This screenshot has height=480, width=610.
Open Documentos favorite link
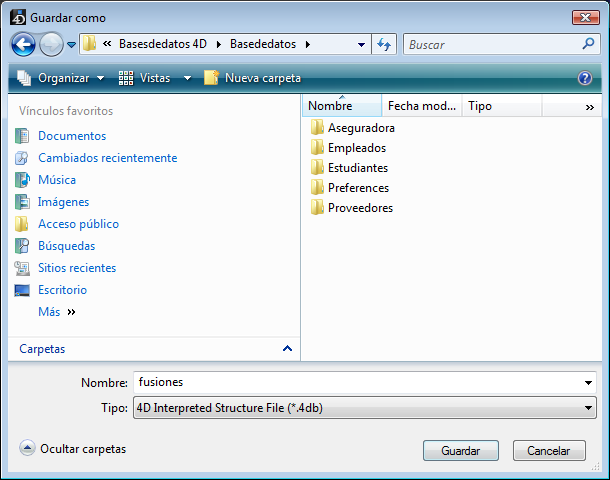point(72,136)
